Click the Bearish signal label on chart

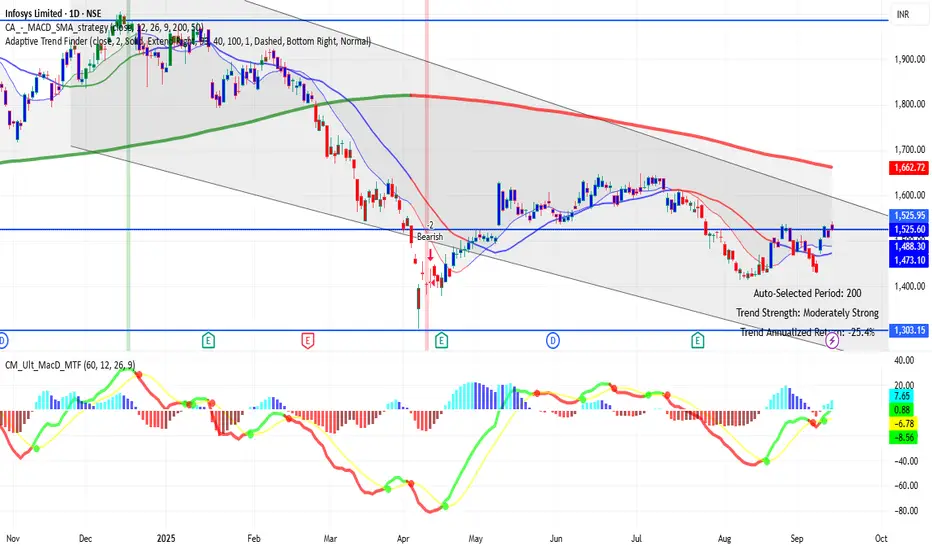pyautogui.click(x=430, y=237)
